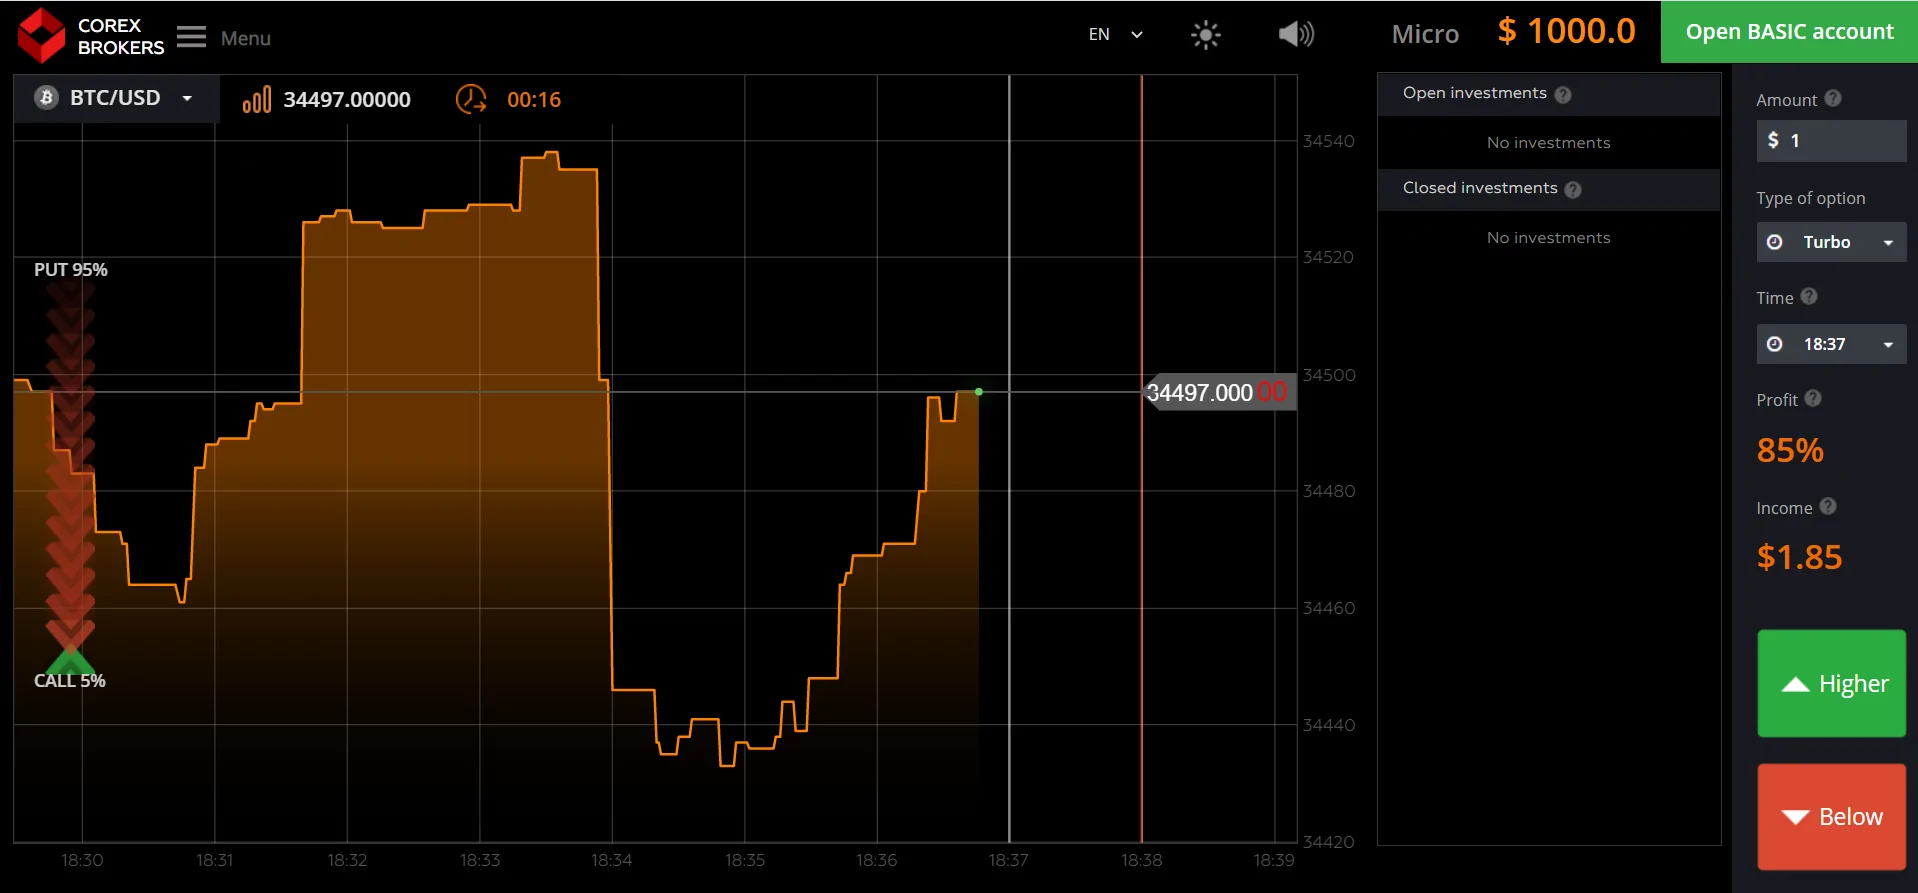This screenshot has width=1918, height=893.
Task: Click the Open BASIC account button
Action: pyautogui.click(x=1789, y=32)
